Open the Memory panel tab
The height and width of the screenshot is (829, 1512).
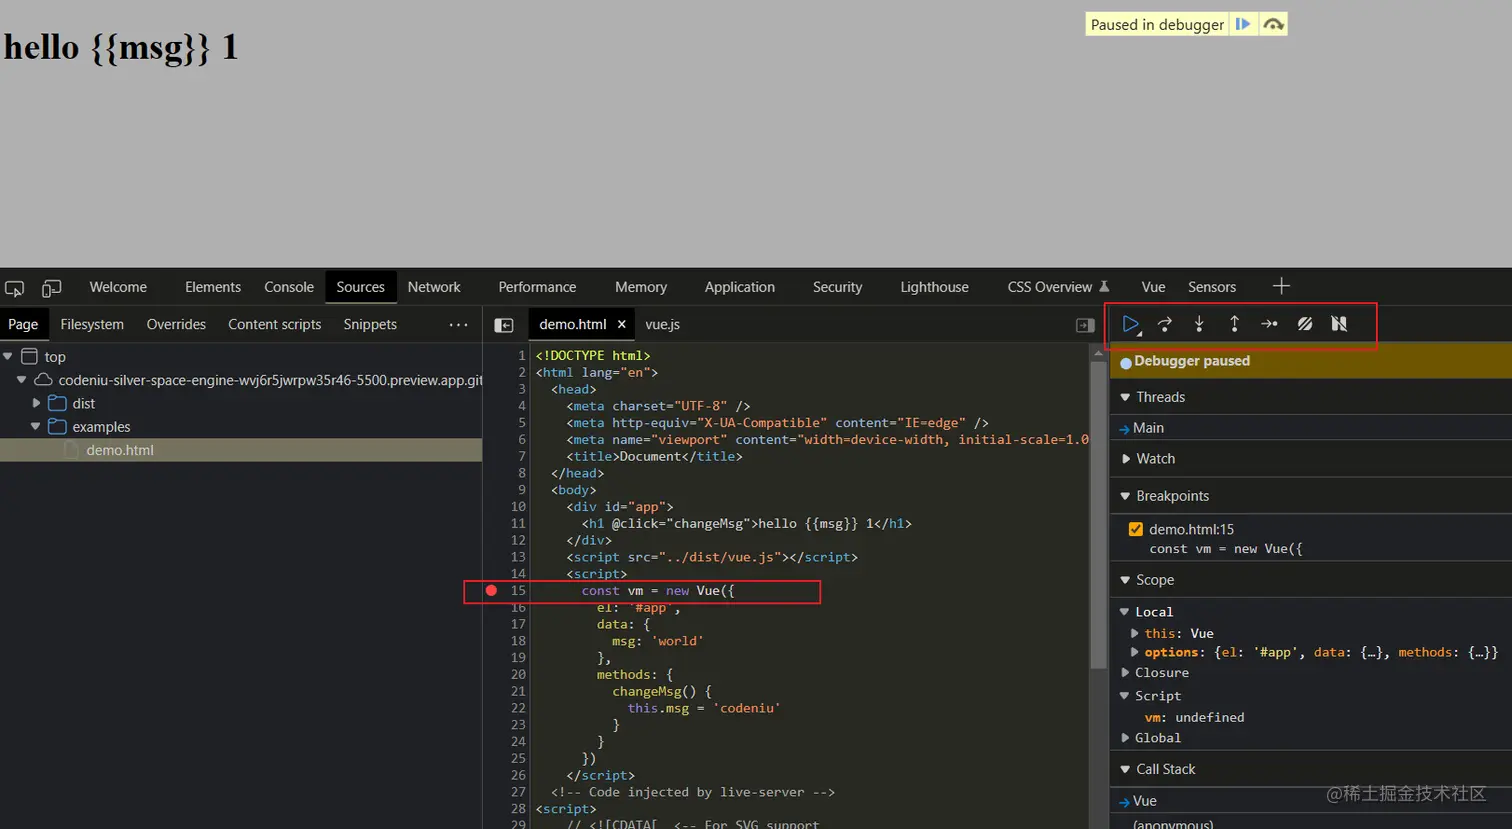click(641, 287)
